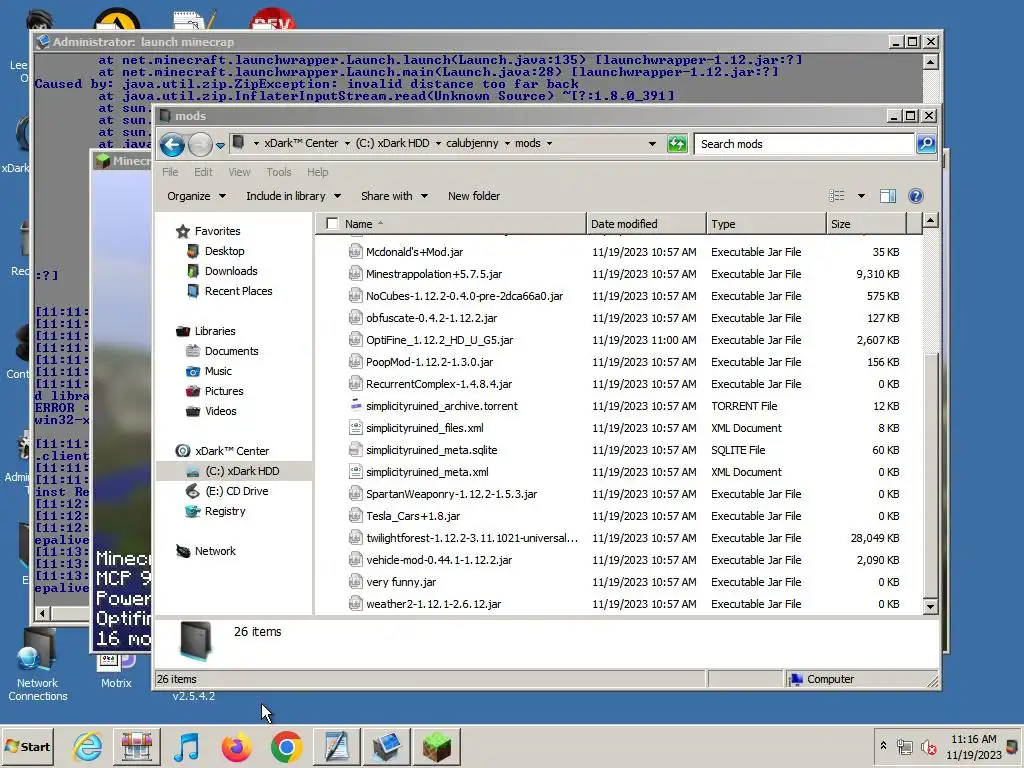1024x768 pixels.
Task: Open Music library
Action: 218,371
